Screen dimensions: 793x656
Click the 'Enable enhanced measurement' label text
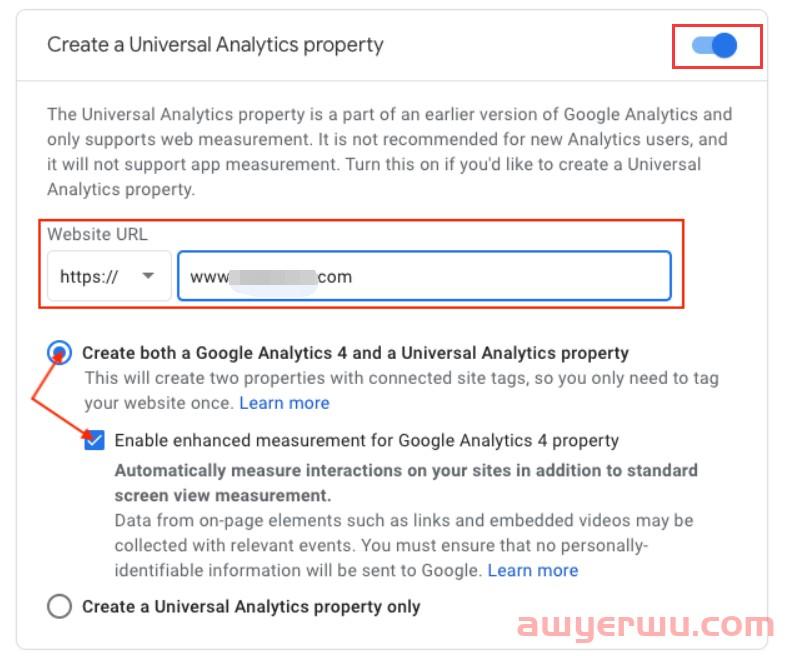pyautogui.click(x=367, y=440)
